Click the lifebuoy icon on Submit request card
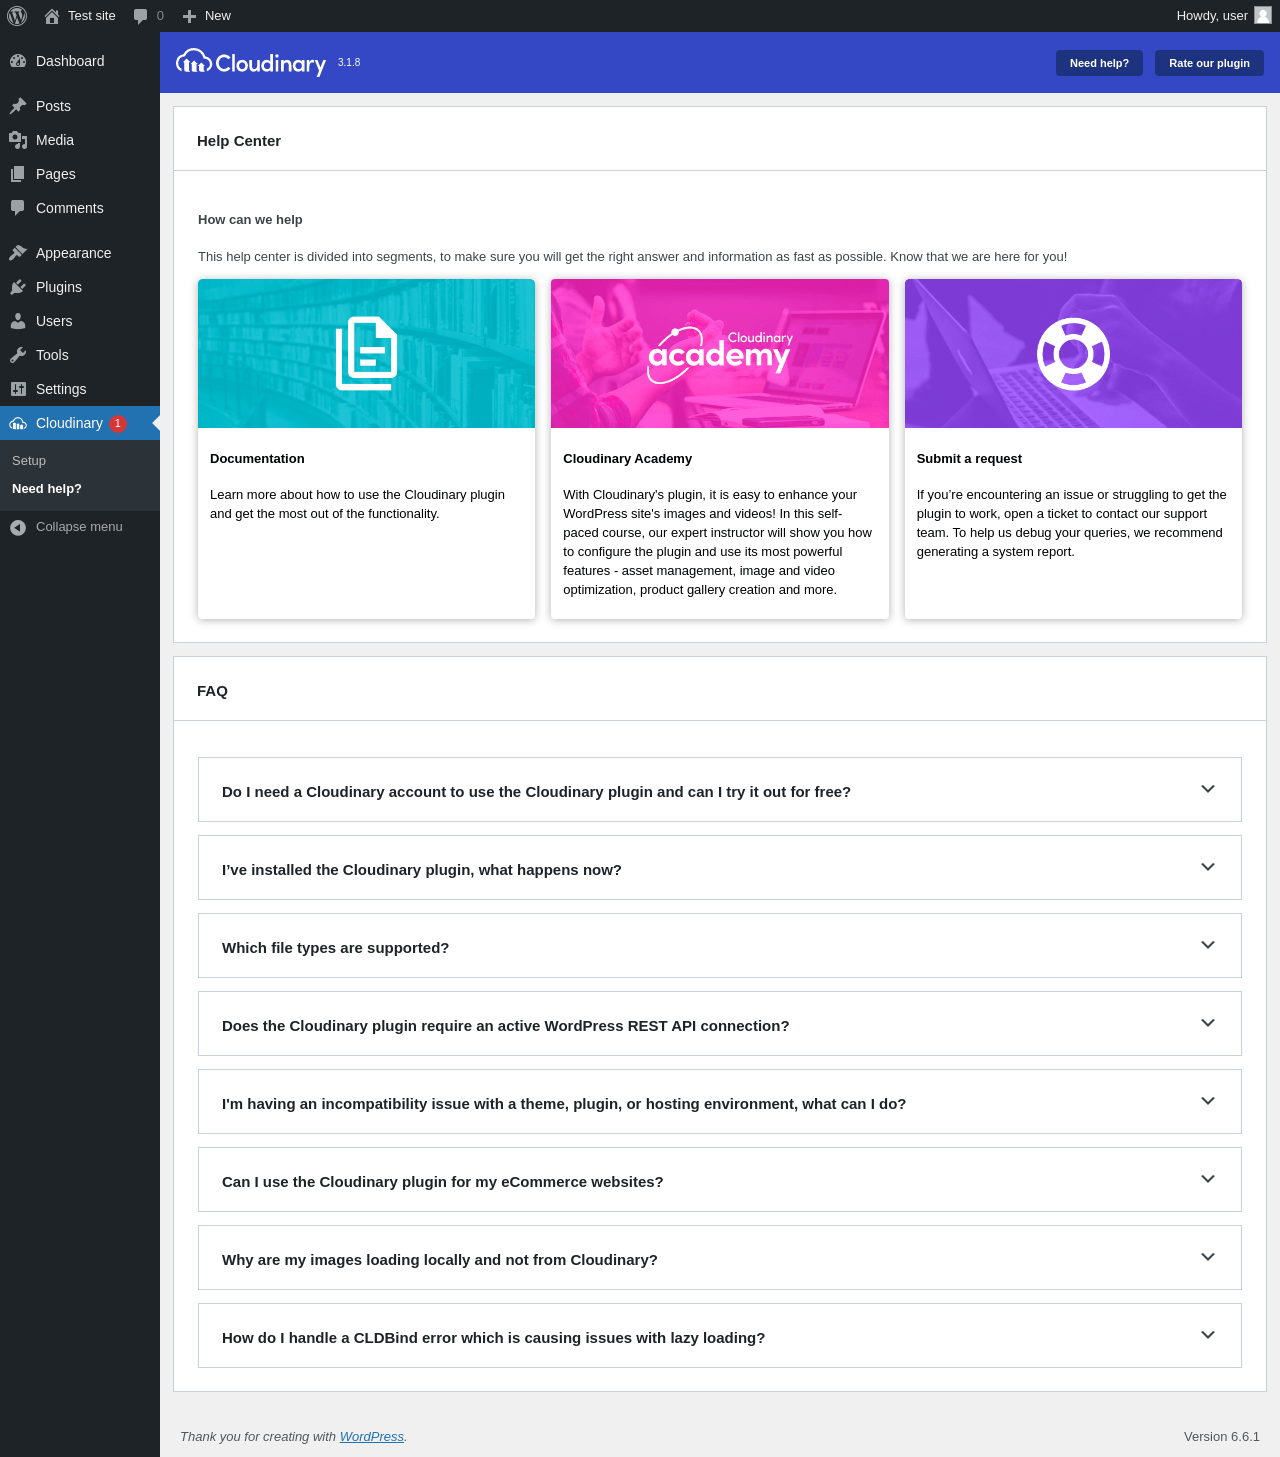The width and height of the screenshot is (1280, 1457). pos(1073,354)
